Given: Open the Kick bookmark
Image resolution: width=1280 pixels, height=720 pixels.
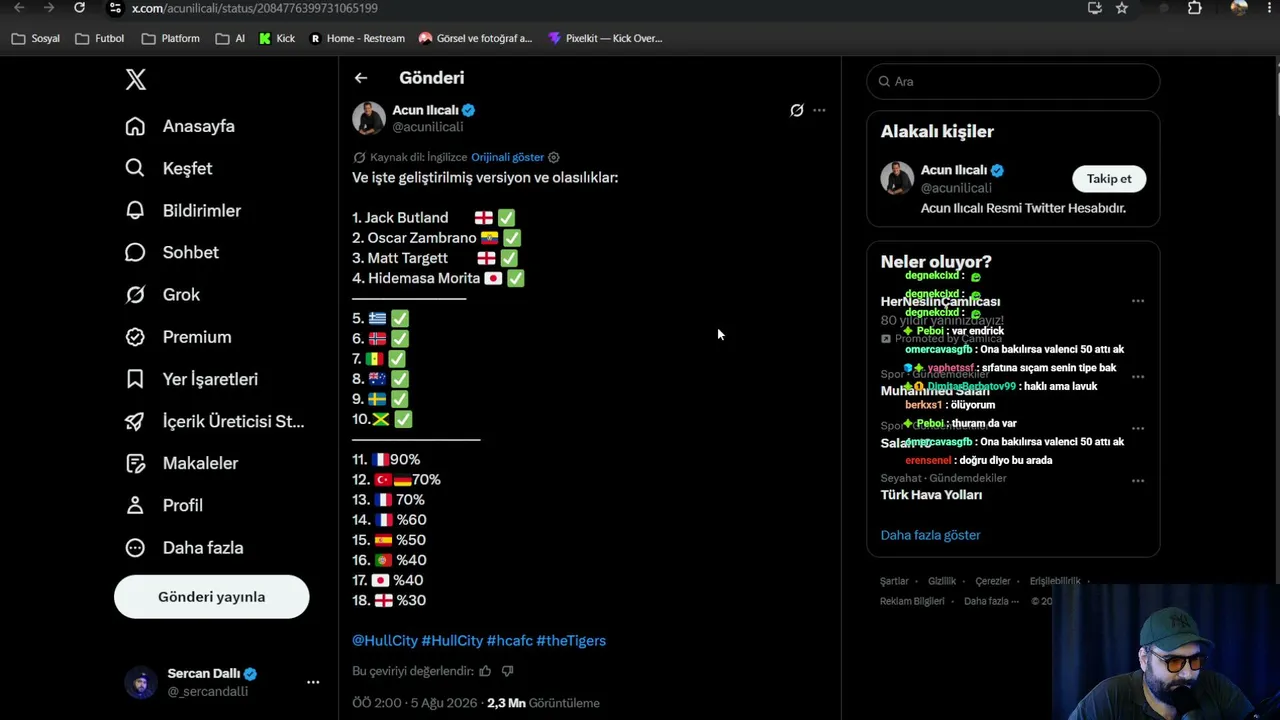Looking at the screenshot, I should [277, 39].
